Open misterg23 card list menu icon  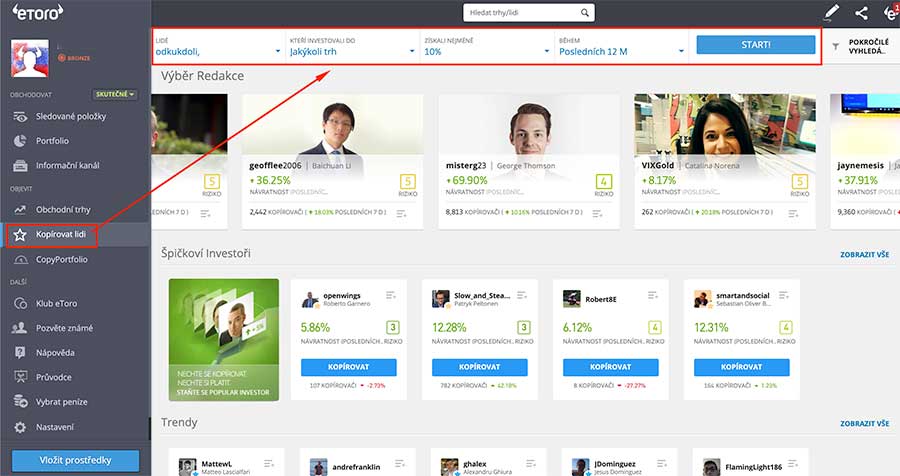(x=598, y=214)
